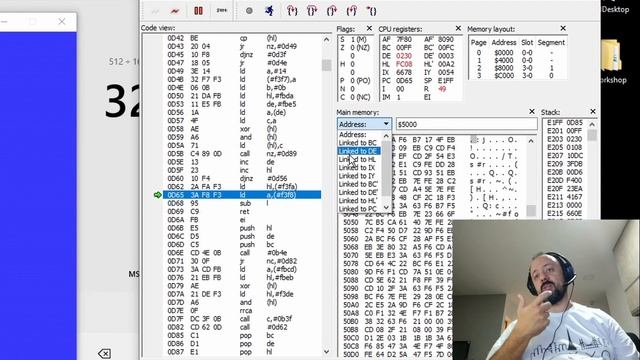Click the main memory scrollbar thumb
Viewport: 640px width, 360px height.
pos(531,210)
